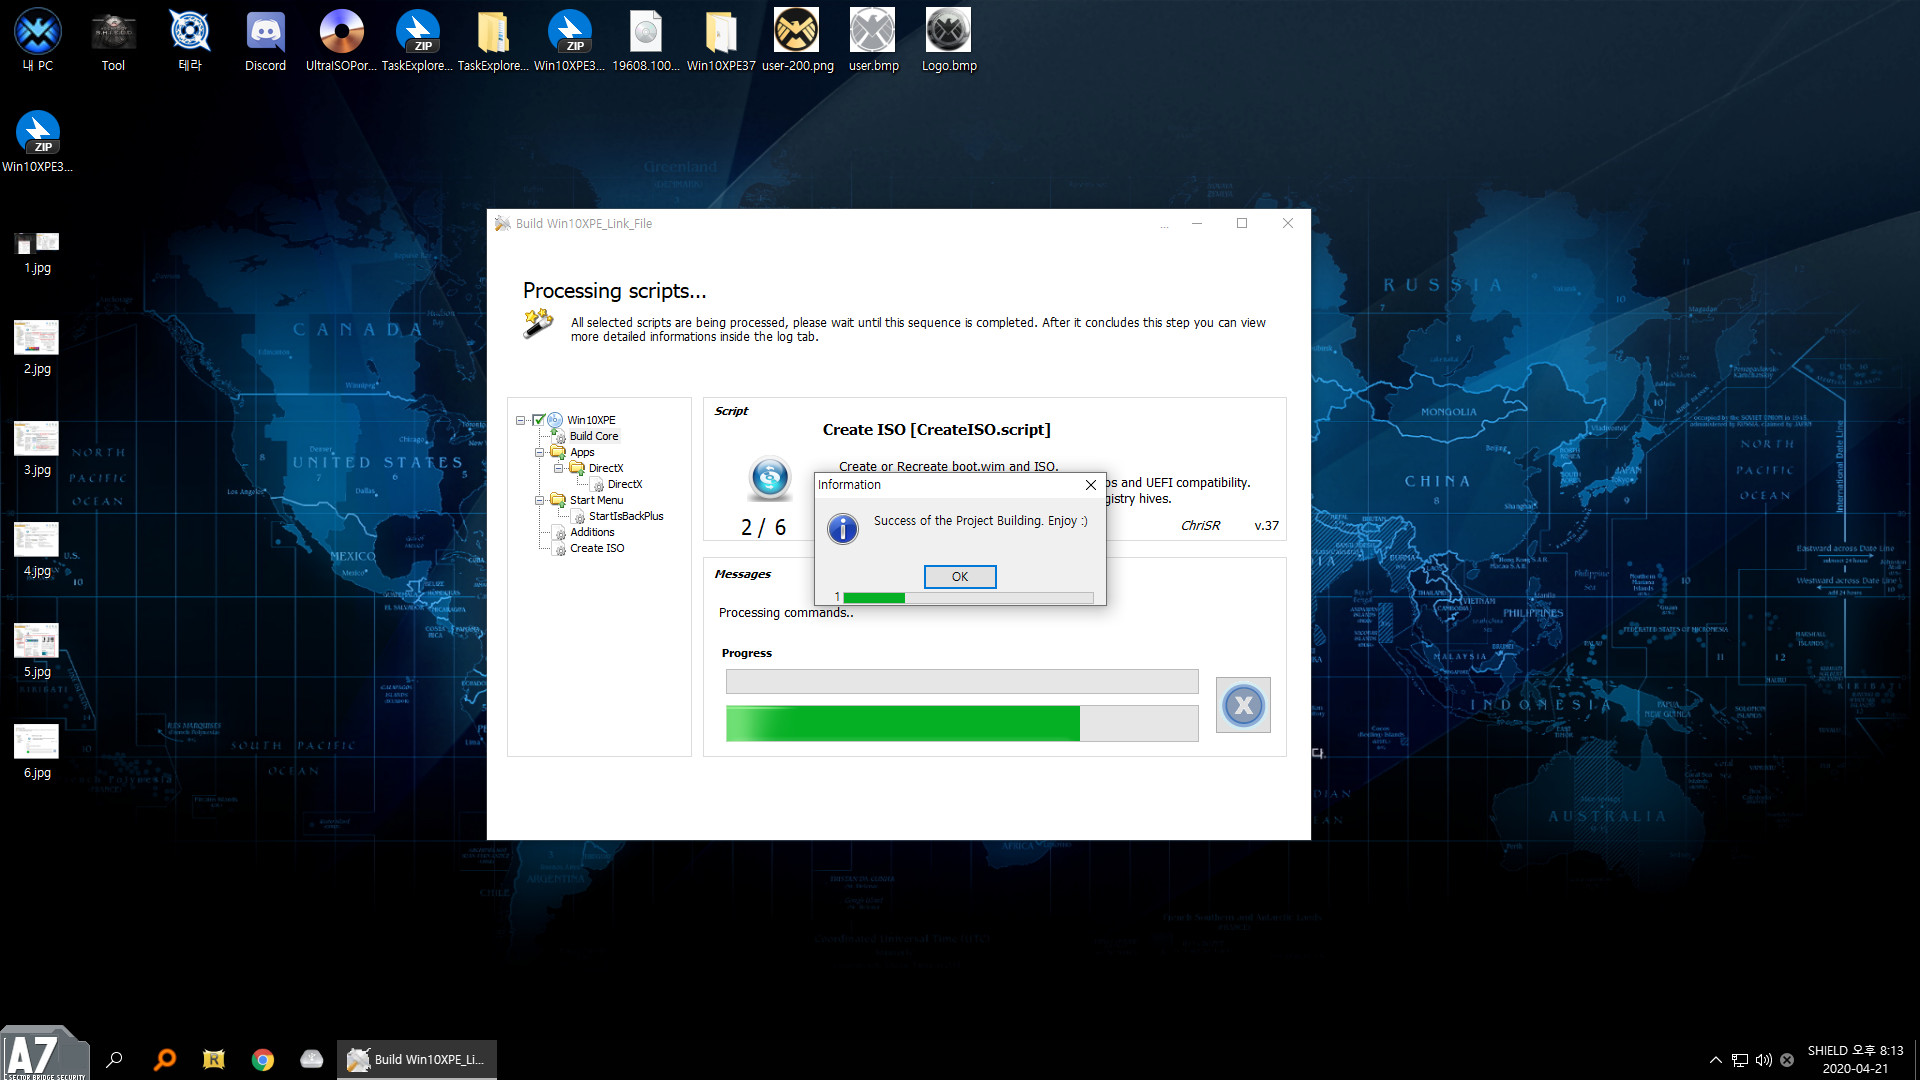This screenshot has height=1080, width=1920.
Task: Show hidden tray icons chevron
Action: coord(1715,1060)
